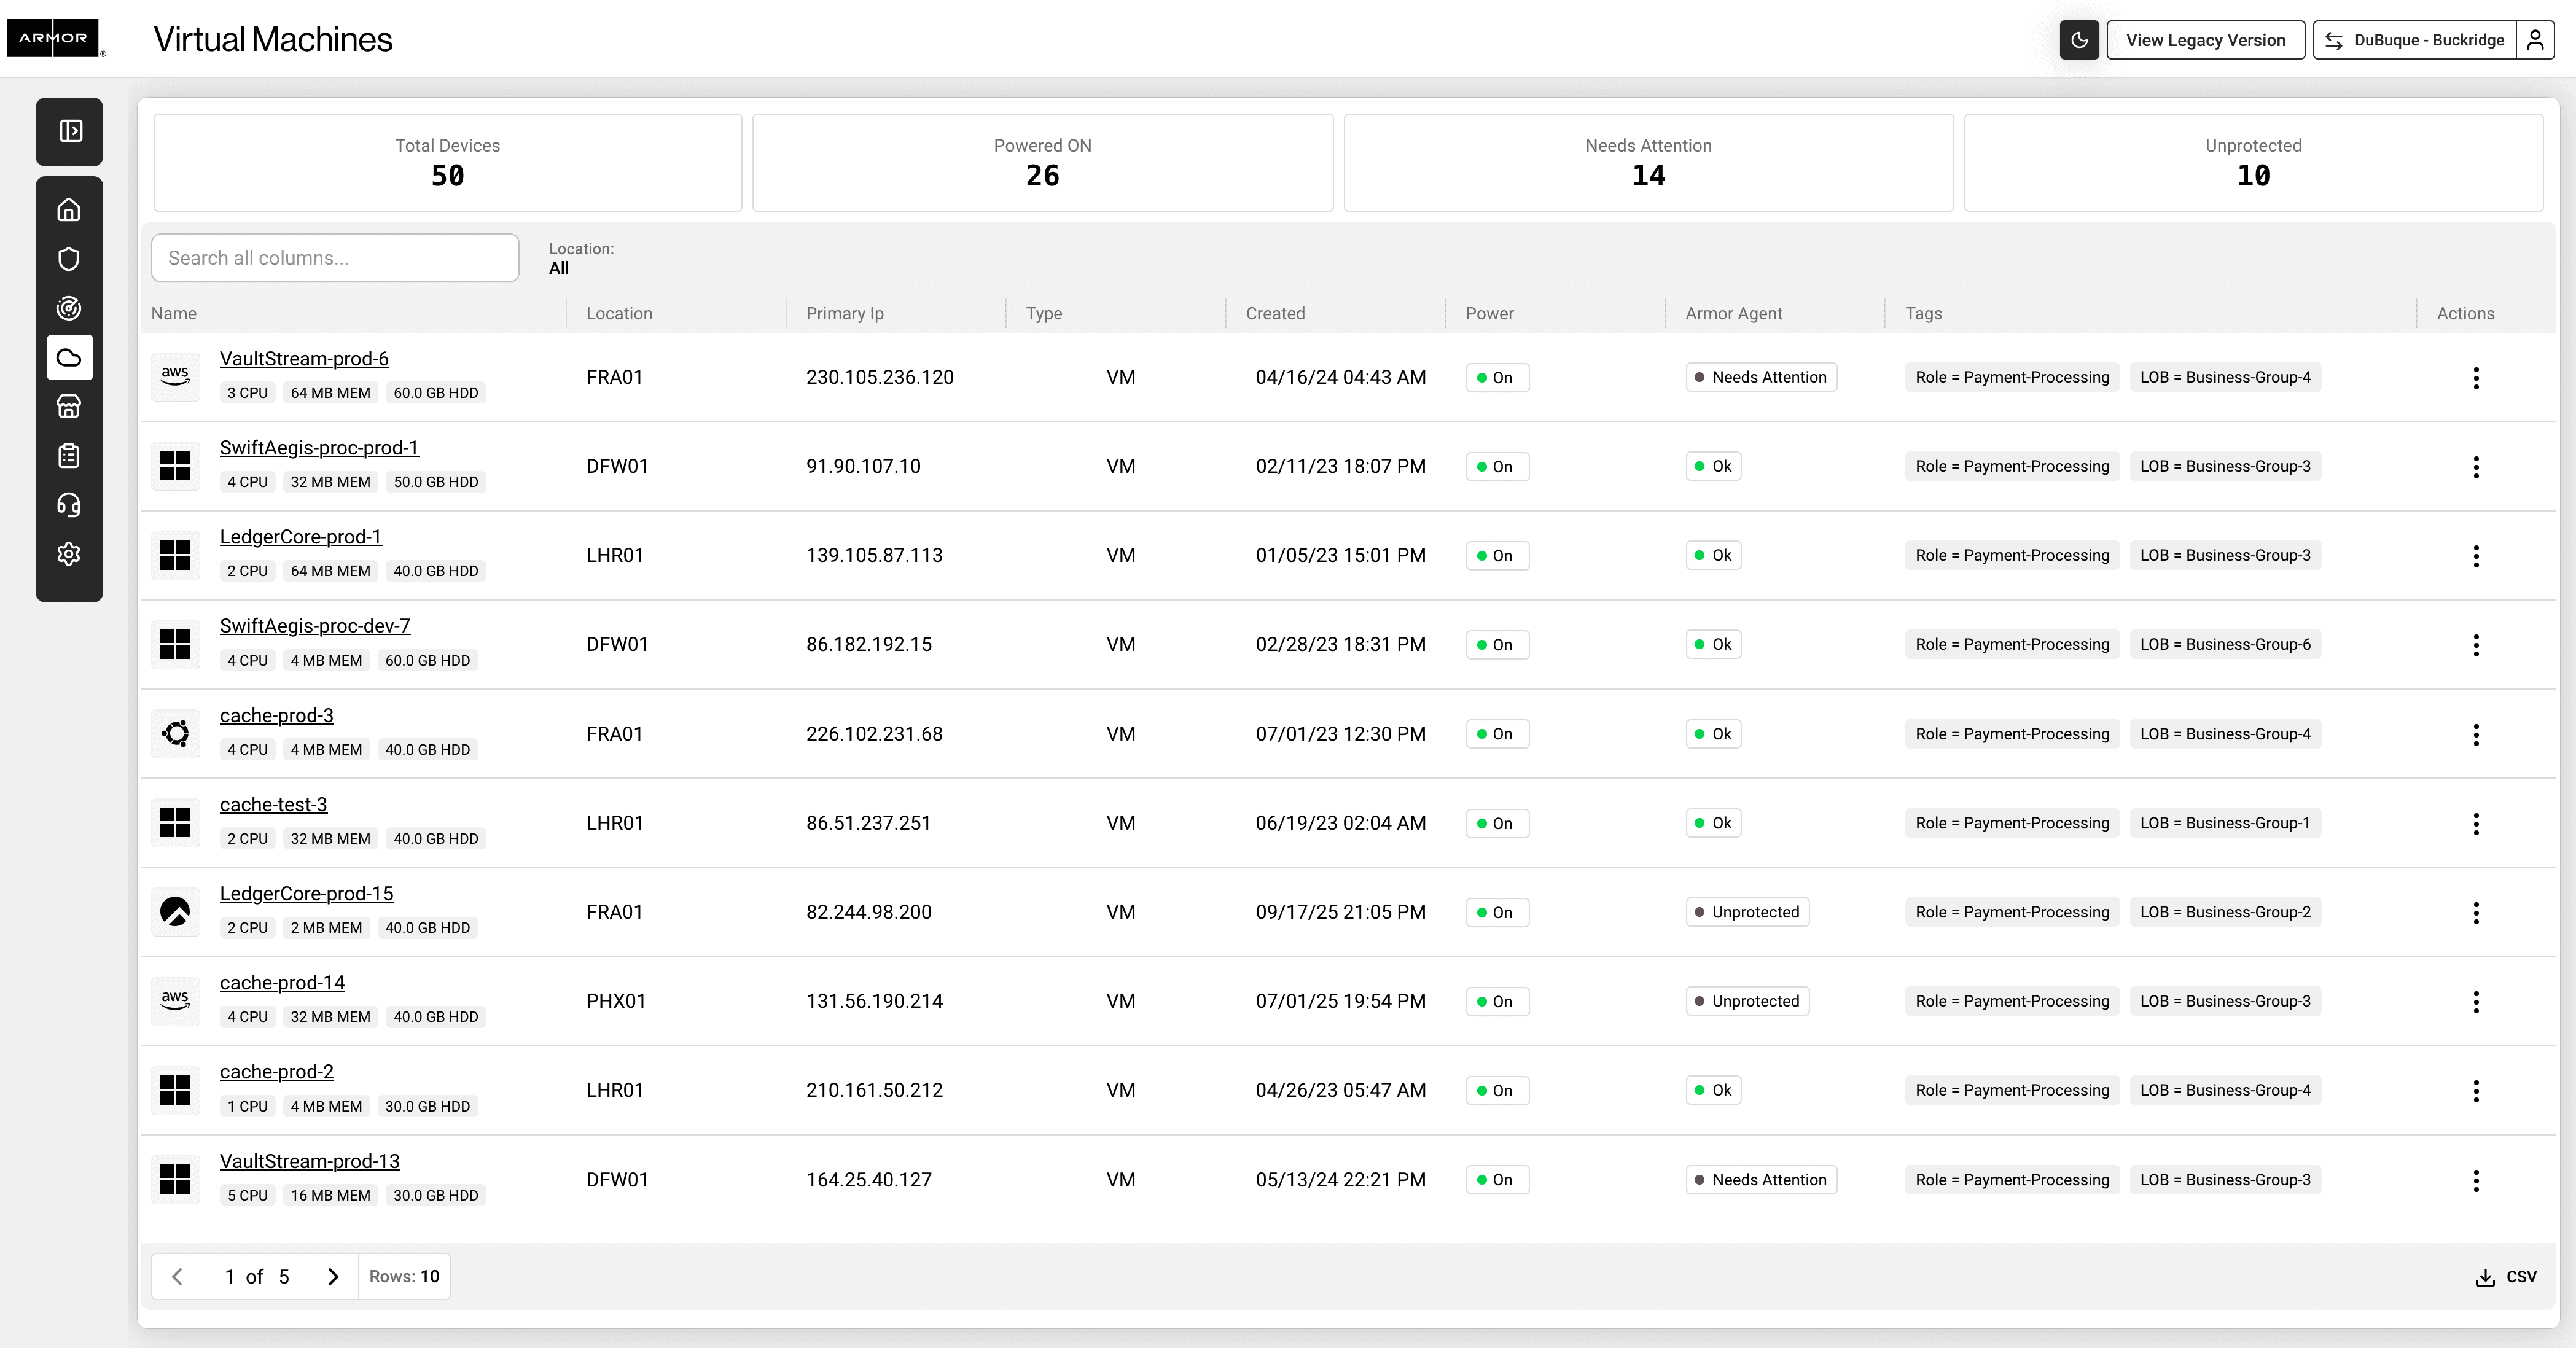Toggle dark mode moon icon

click(x=2078, y=40)
